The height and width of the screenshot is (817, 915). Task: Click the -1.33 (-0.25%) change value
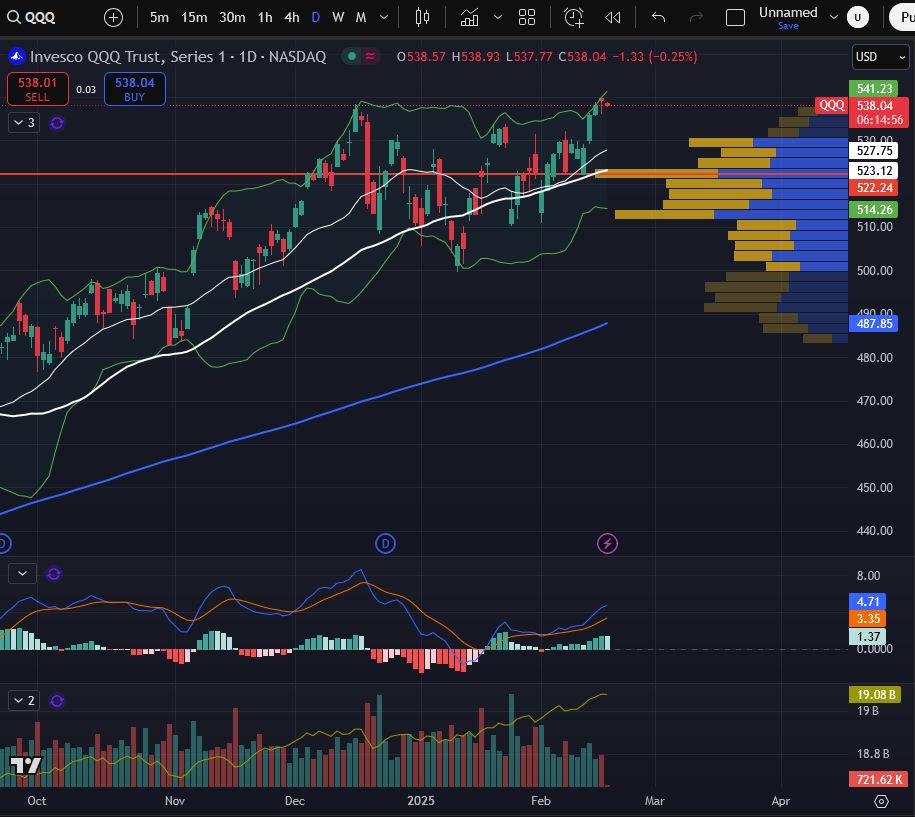[655, 57]
